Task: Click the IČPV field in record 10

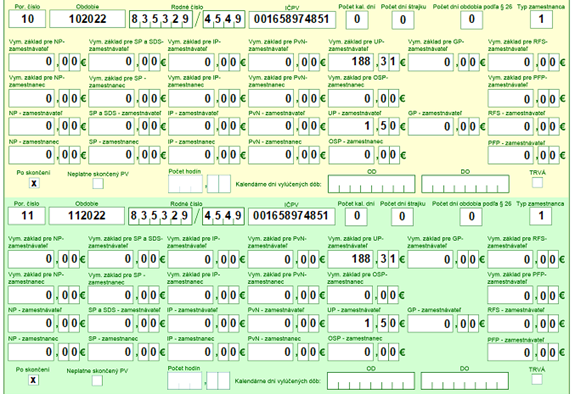Action: (292, 19)
